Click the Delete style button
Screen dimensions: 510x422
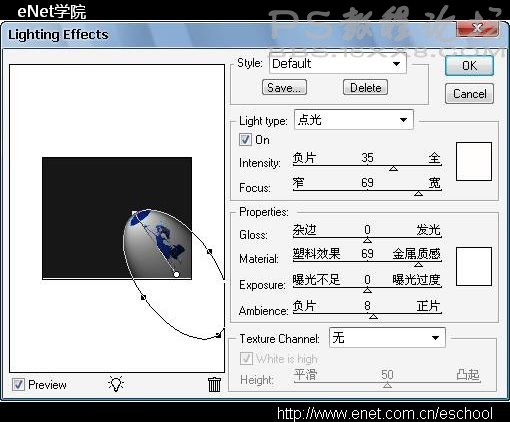365,87
